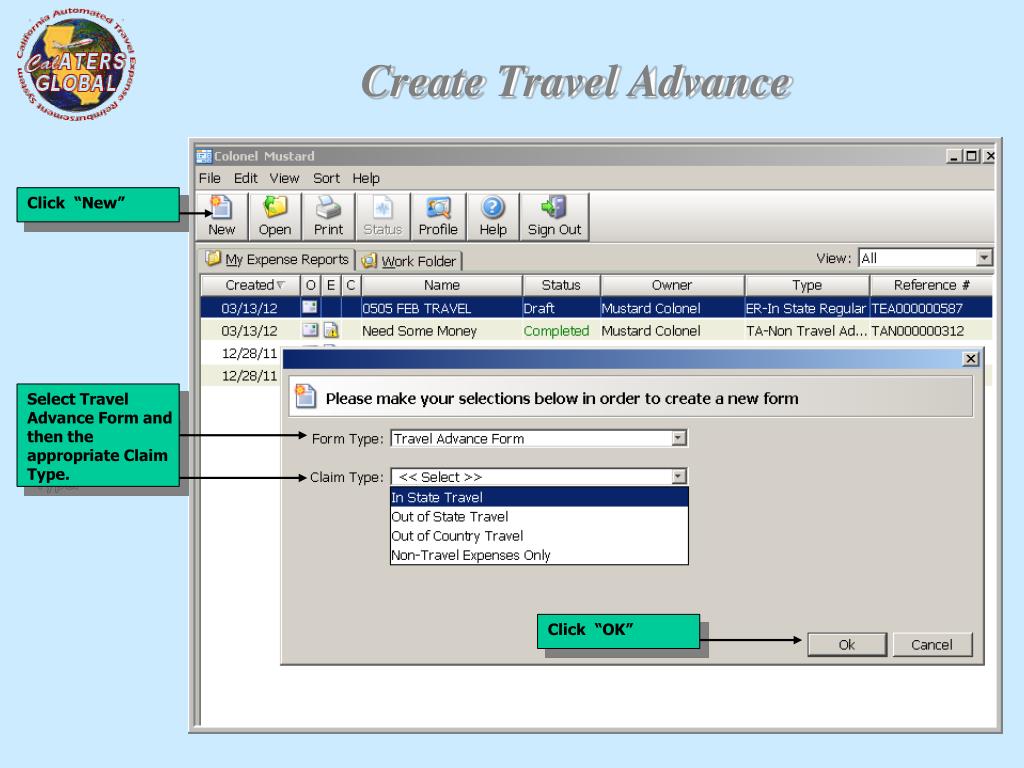Maximize the Colonel Mustard window
Image resolution: width=1024 pixels, height=768 pixels.
point(971,156)
